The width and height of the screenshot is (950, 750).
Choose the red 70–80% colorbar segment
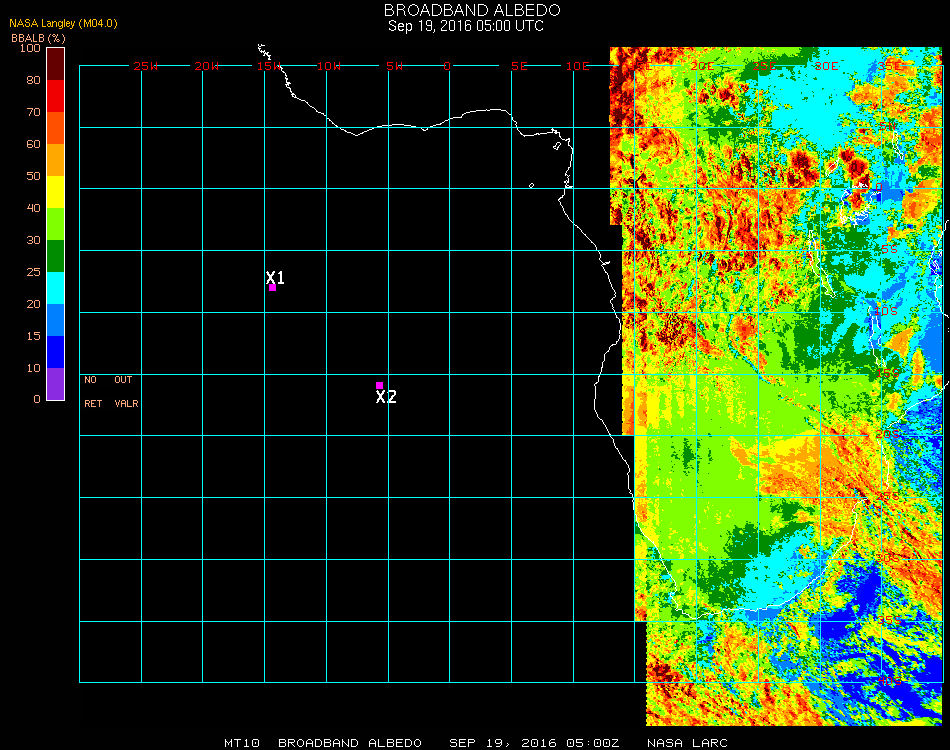[x=55, y=95]
